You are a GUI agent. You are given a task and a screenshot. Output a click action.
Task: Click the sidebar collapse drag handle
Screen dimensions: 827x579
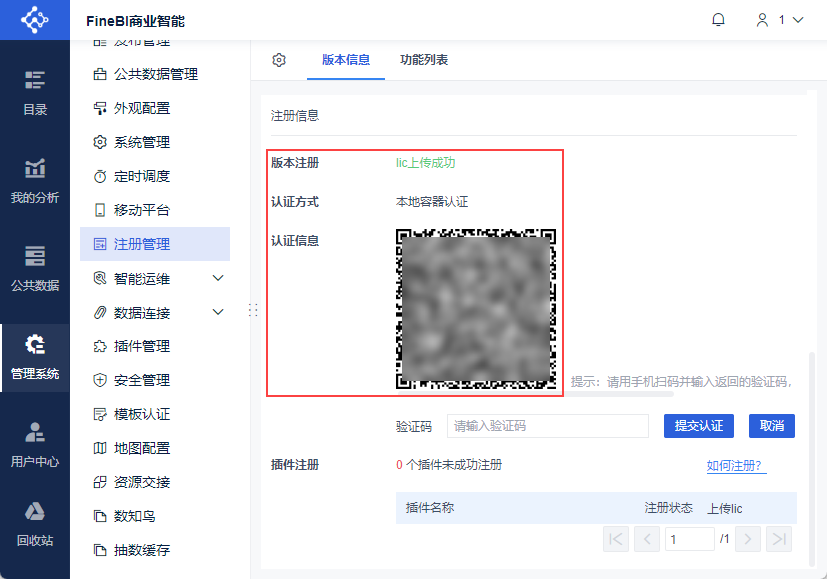253,310
